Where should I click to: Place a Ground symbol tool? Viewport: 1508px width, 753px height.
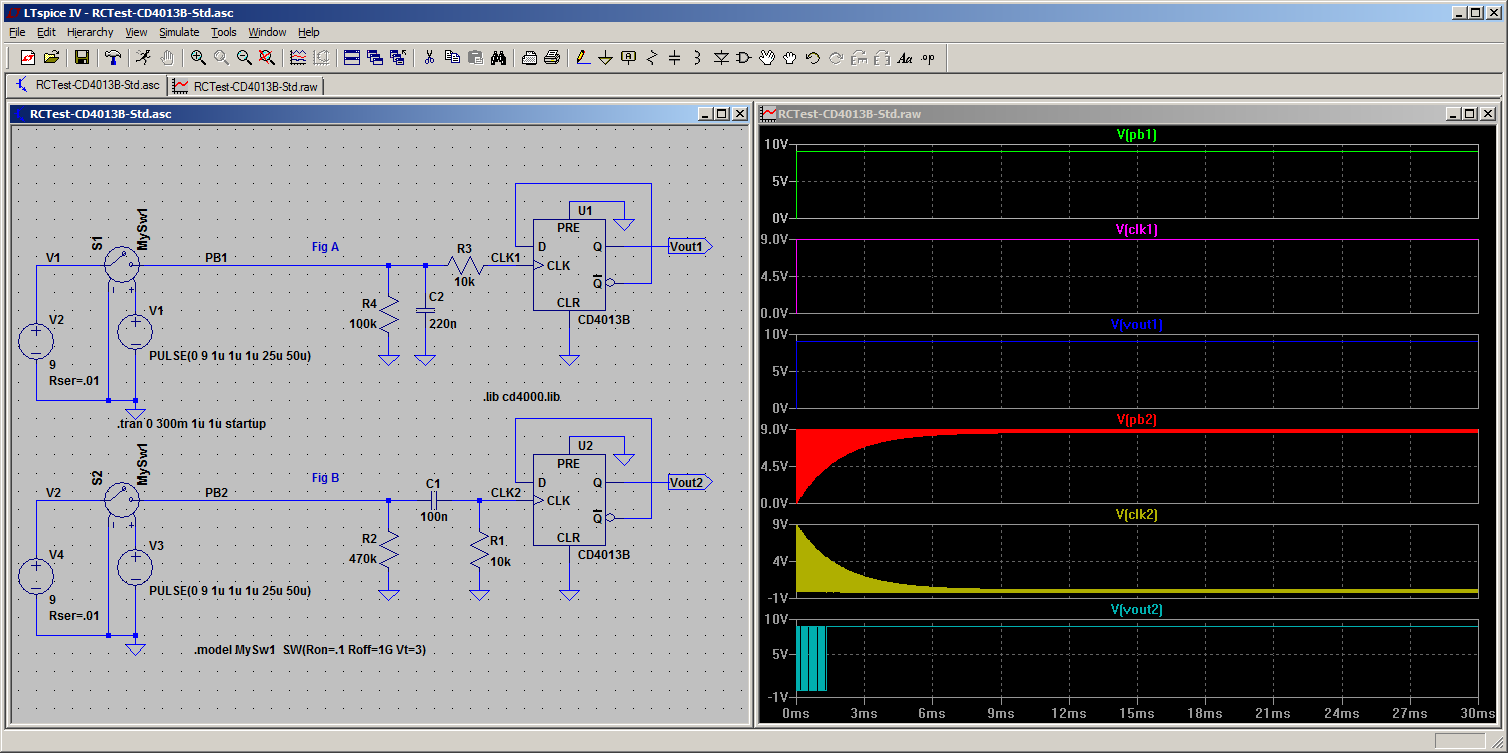click(606, 58)
